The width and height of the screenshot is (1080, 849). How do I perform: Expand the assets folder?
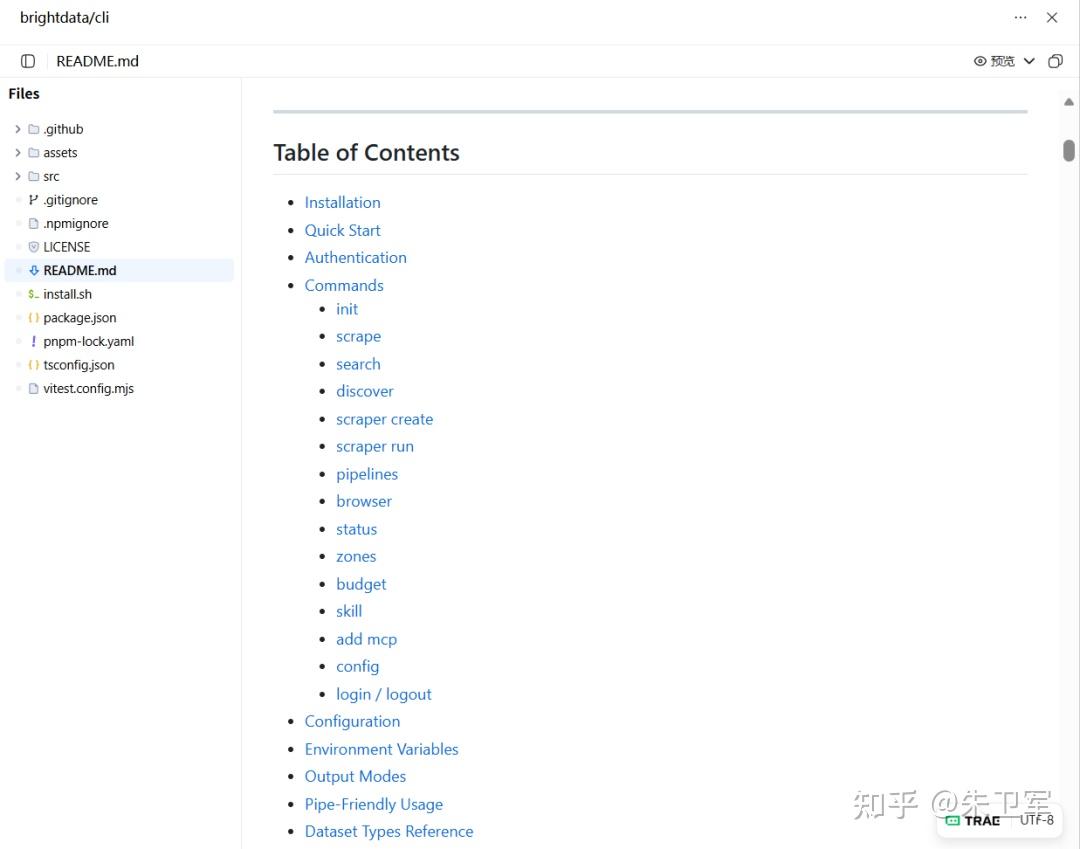[18, 153]
